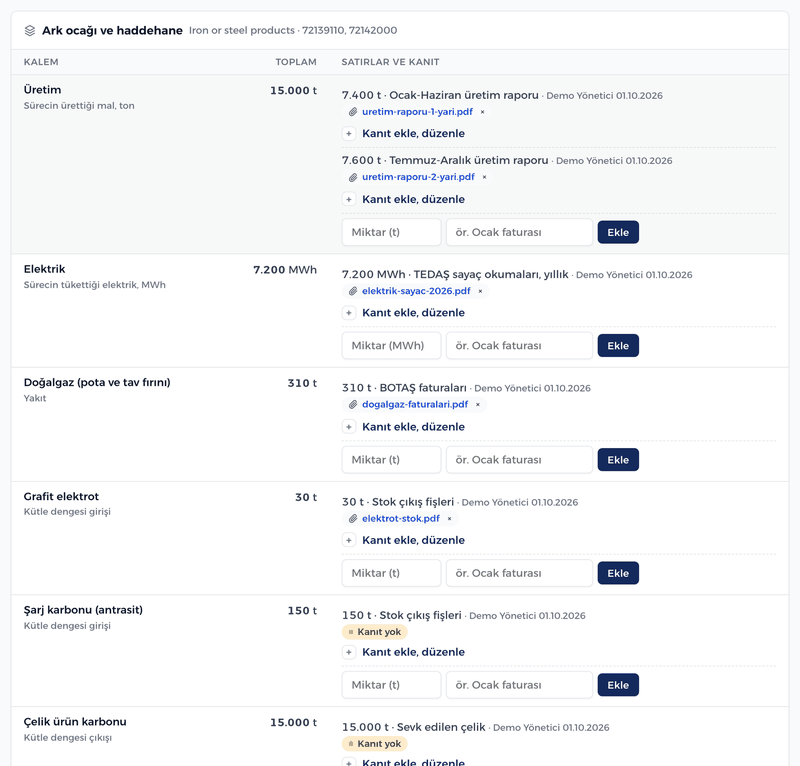Click plus icon in Şarj karbonu (antrasit) row
Image resolution: width=800 pixels, height=766 pixels.
point(349,652)
